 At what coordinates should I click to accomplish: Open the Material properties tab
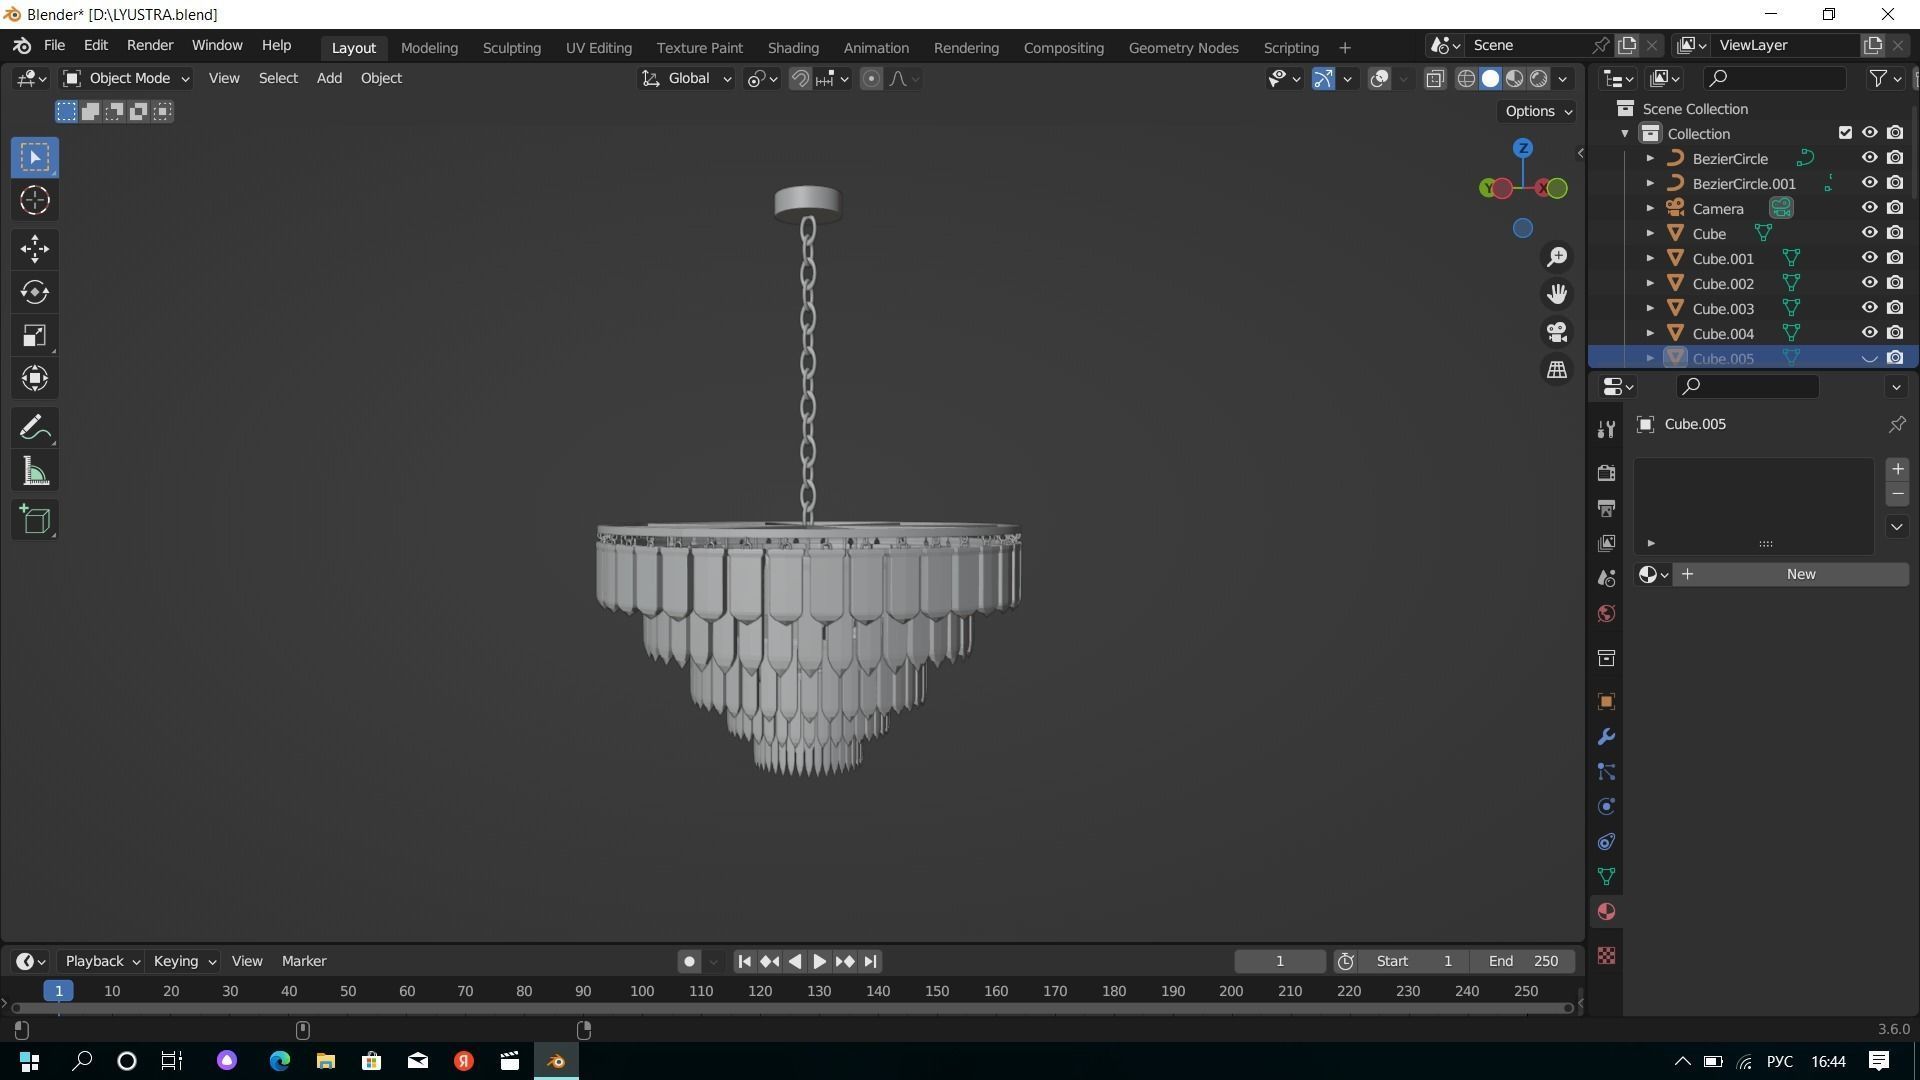(x=1606, y=912)
